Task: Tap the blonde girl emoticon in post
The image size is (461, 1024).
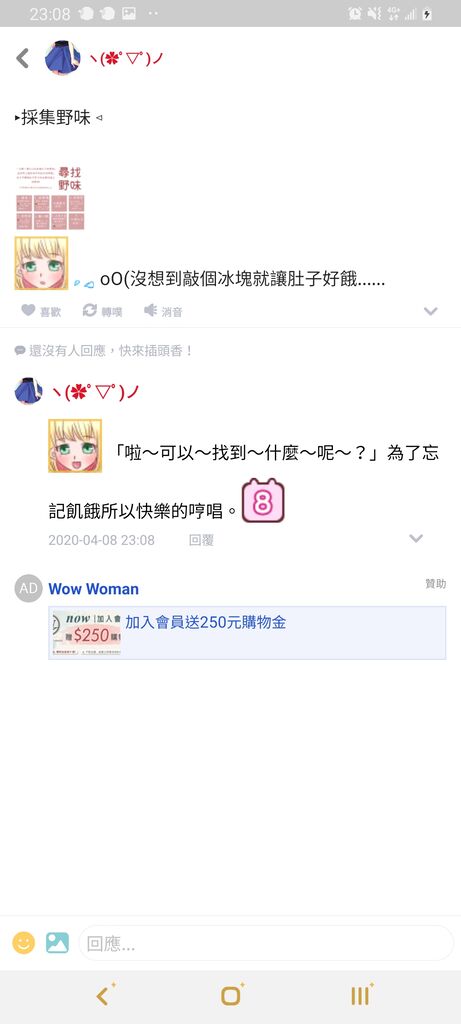Action: [41, 263]
